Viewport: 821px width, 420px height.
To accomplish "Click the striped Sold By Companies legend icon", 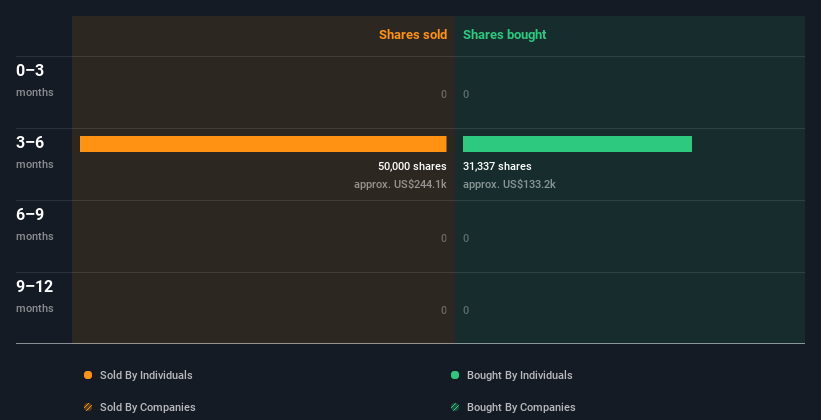I will click(88, 407).
